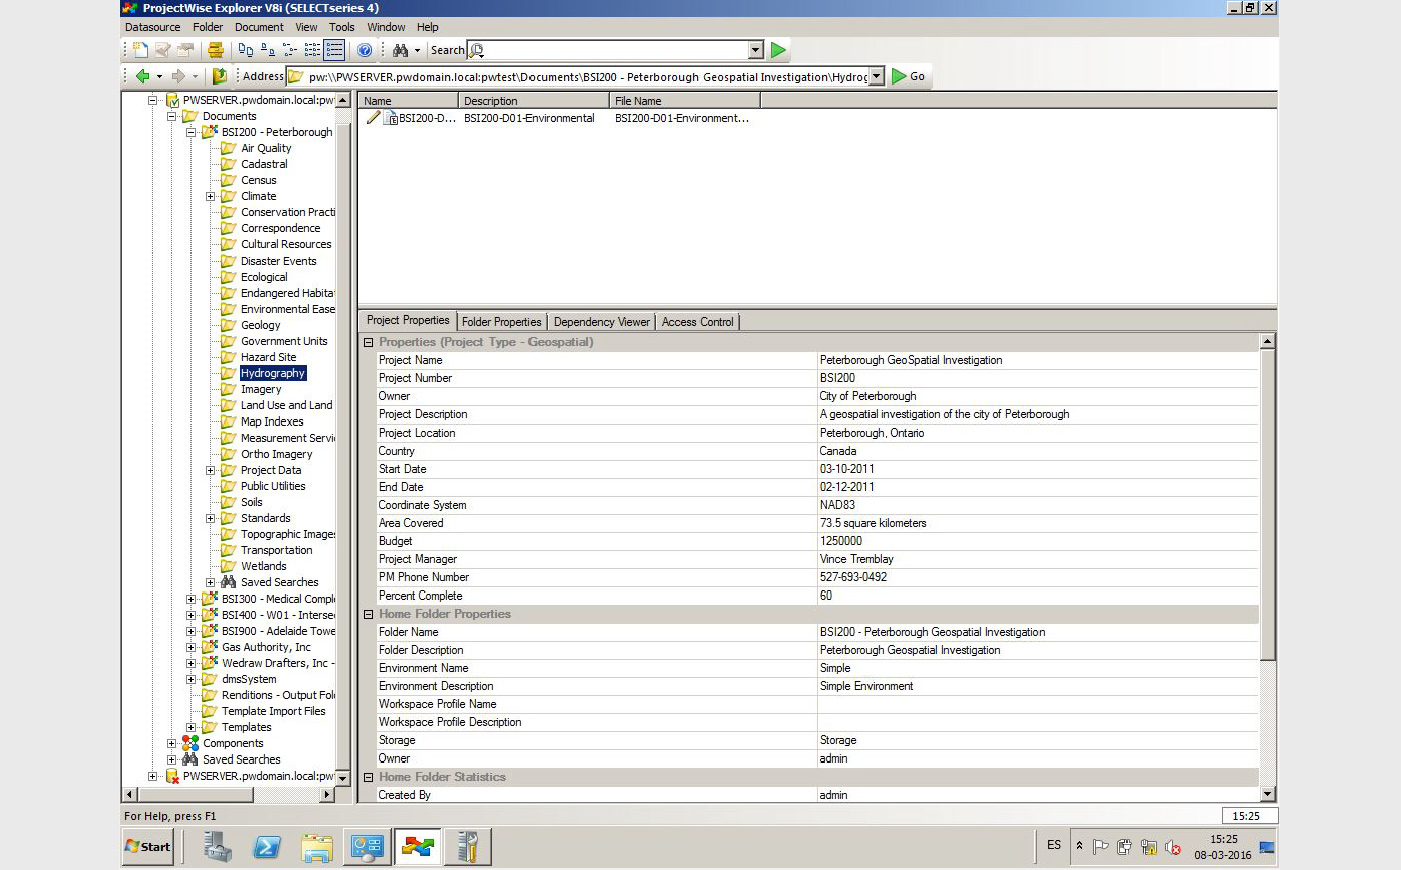Screen dimensions: 1401x870
Task: Sort by the Description column header
Action: click(534, 101)
